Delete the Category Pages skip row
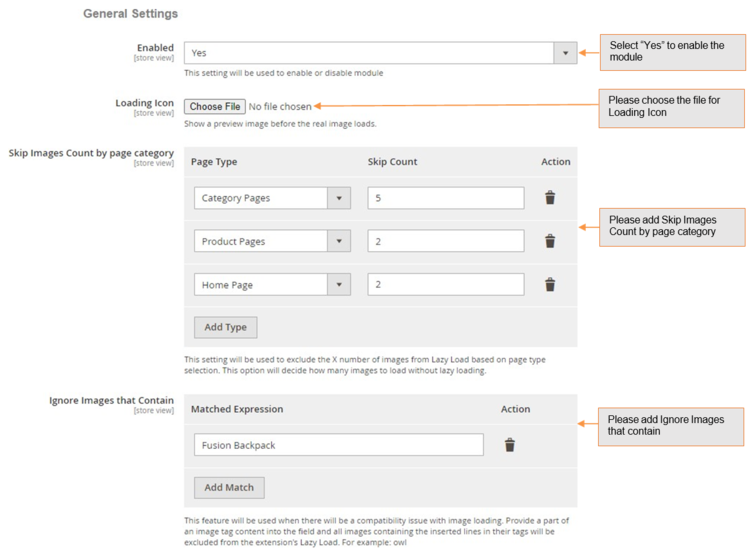The height and width of the screenshot is (557, 750). pyautogui.click(x=549, y=198)
